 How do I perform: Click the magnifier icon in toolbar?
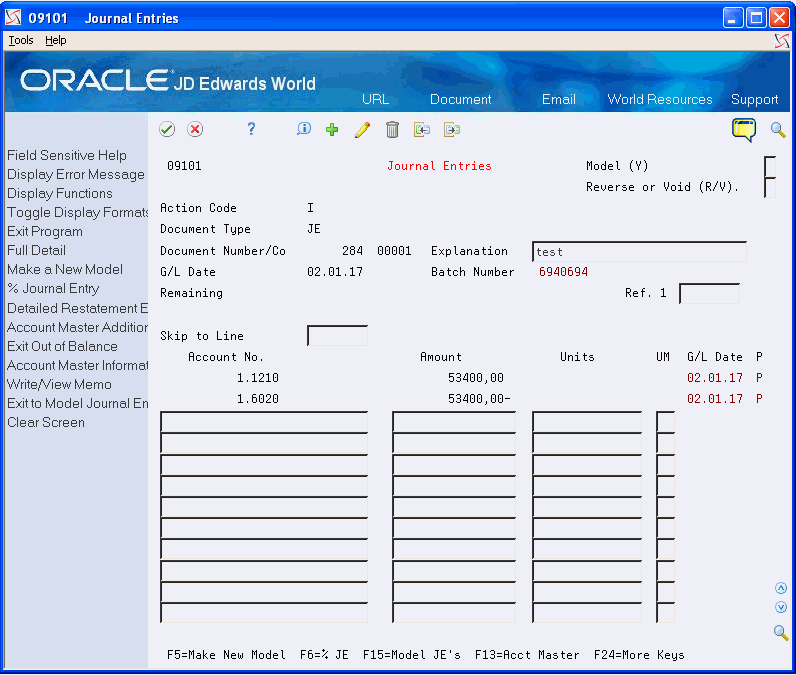[x=778, y=129]
